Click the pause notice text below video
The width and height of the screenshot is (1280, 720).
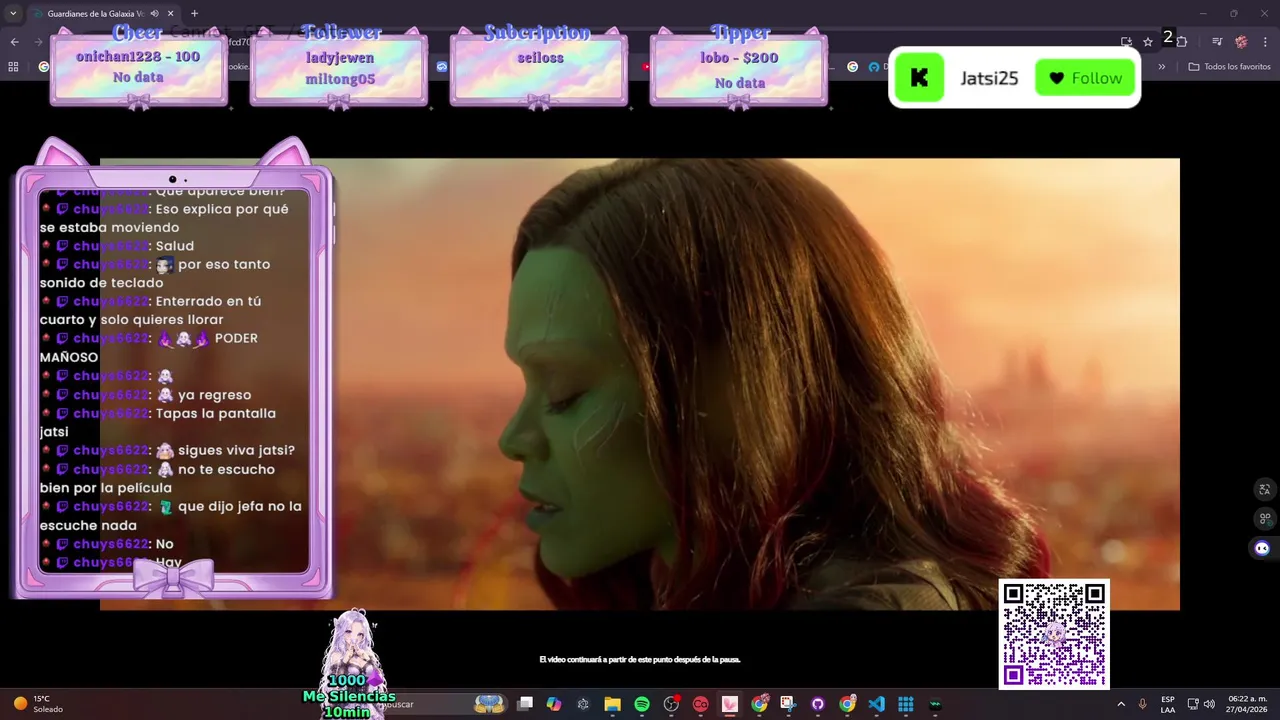640,660
